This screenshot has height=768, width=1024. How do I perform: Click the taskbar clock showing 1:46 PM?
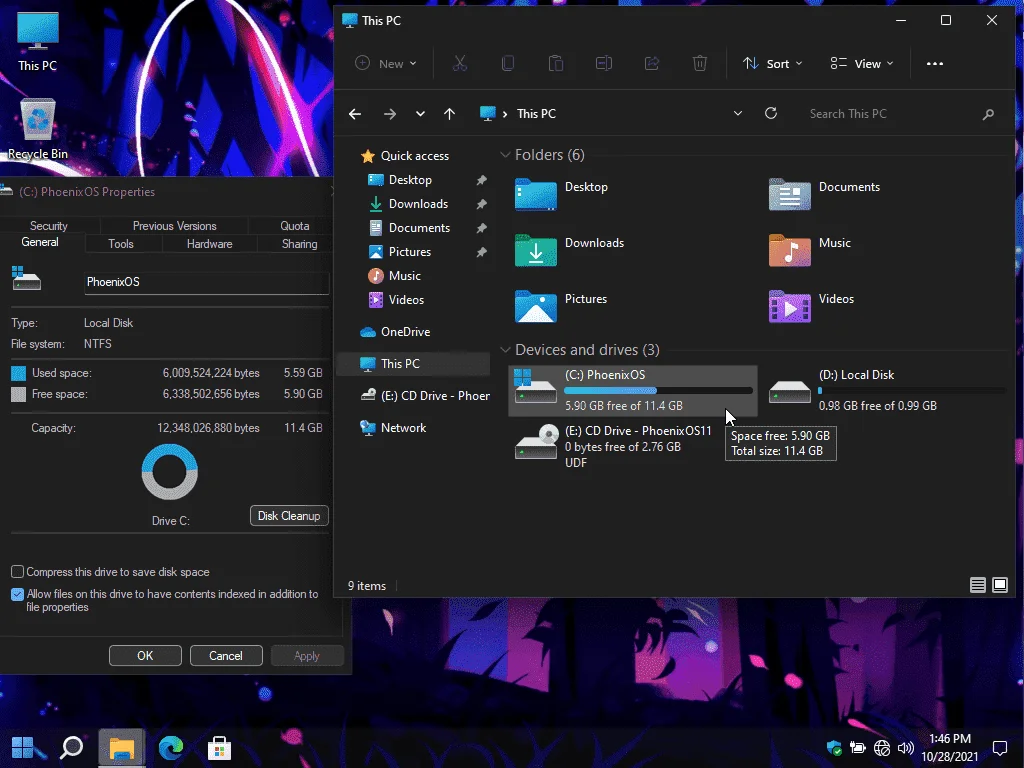coord(950,748)
